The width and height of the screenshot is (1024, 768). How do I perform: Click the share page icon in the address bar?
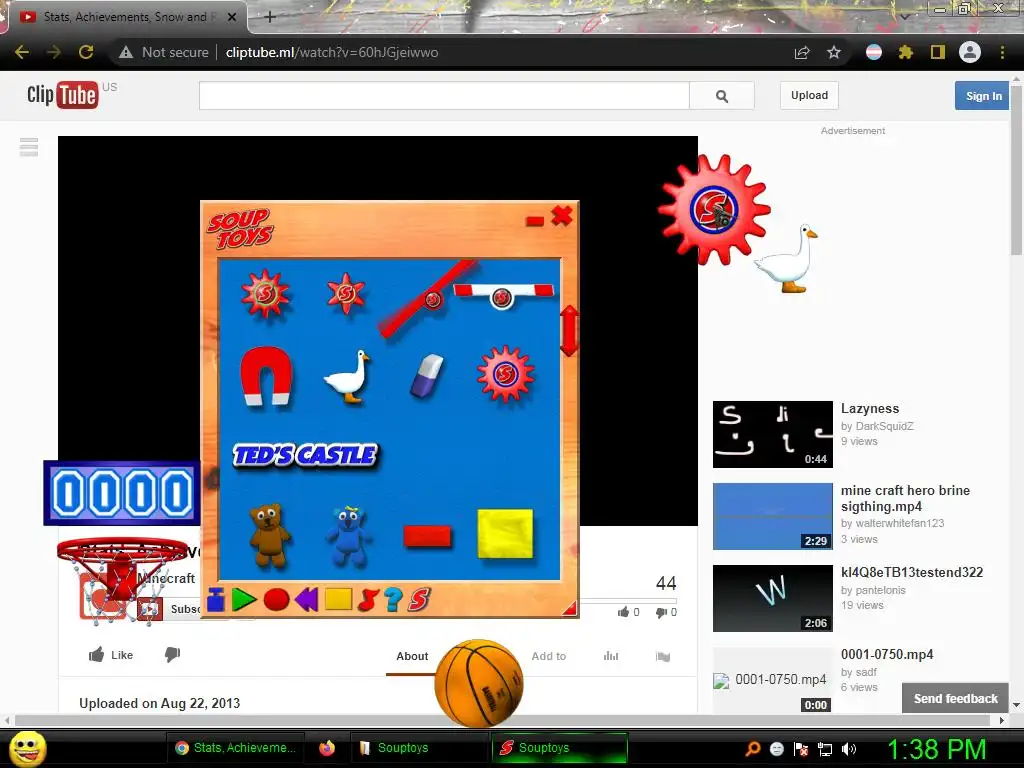[x=802, y=52]
